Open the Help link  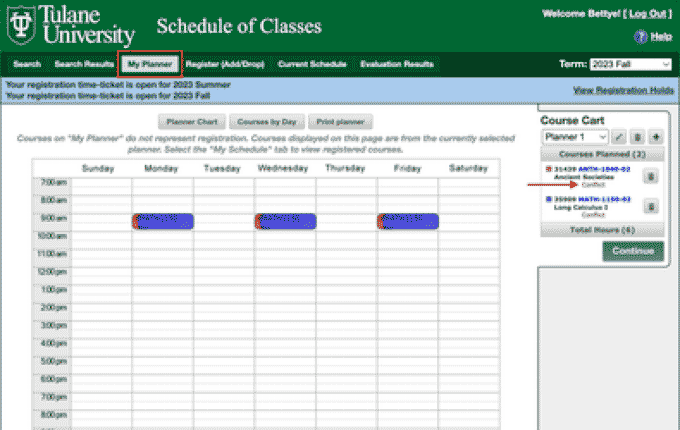(661, 37)
